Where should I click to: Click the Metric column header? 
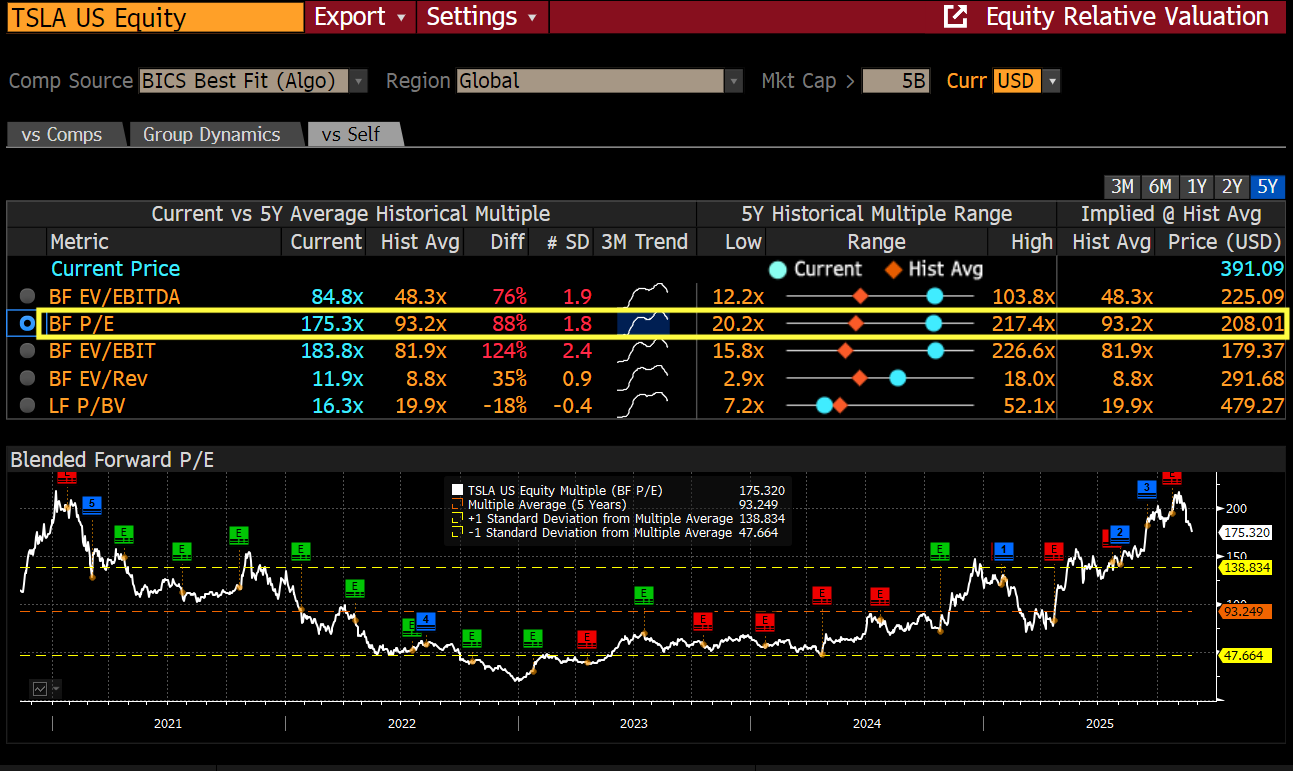click(x=79, y=242)
